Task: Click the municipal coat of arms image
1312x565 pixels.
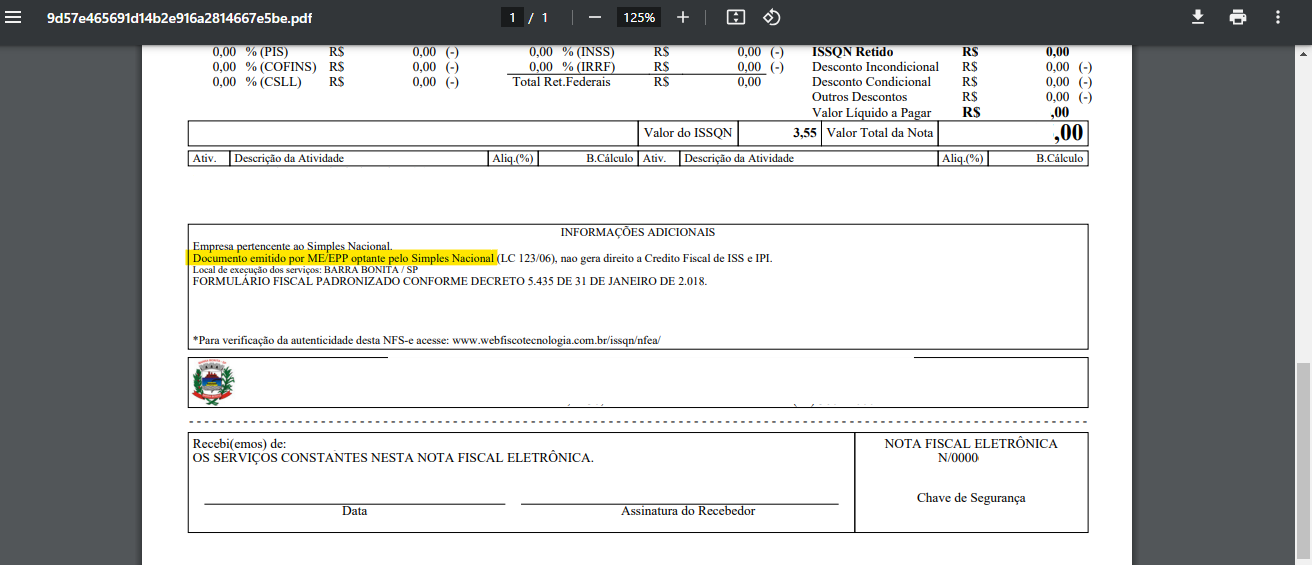Action: (212, 382)
